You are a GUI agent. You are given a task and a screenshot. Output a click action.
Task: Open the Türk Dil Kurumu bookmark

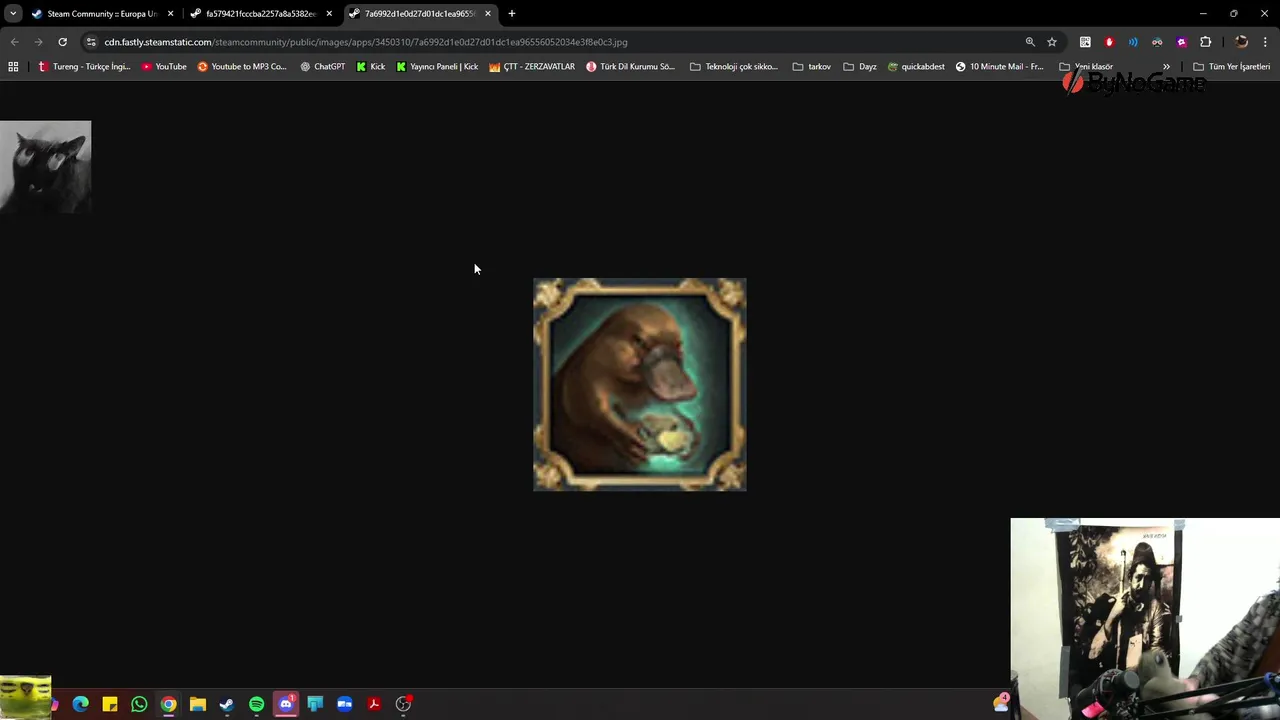(630, 67)
